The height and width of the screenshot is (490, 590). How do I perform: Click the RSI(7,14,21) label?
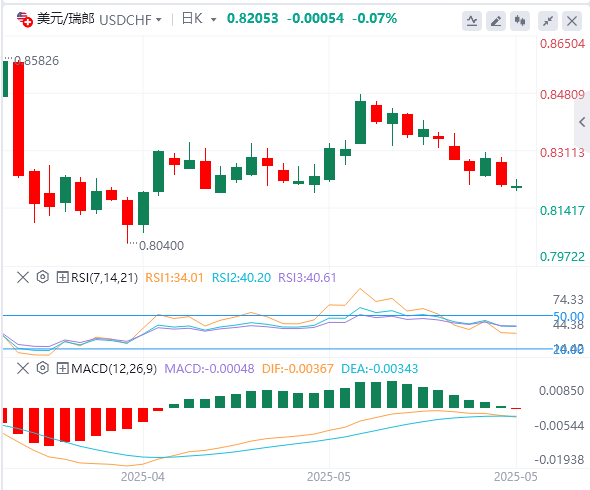[105, 278]
